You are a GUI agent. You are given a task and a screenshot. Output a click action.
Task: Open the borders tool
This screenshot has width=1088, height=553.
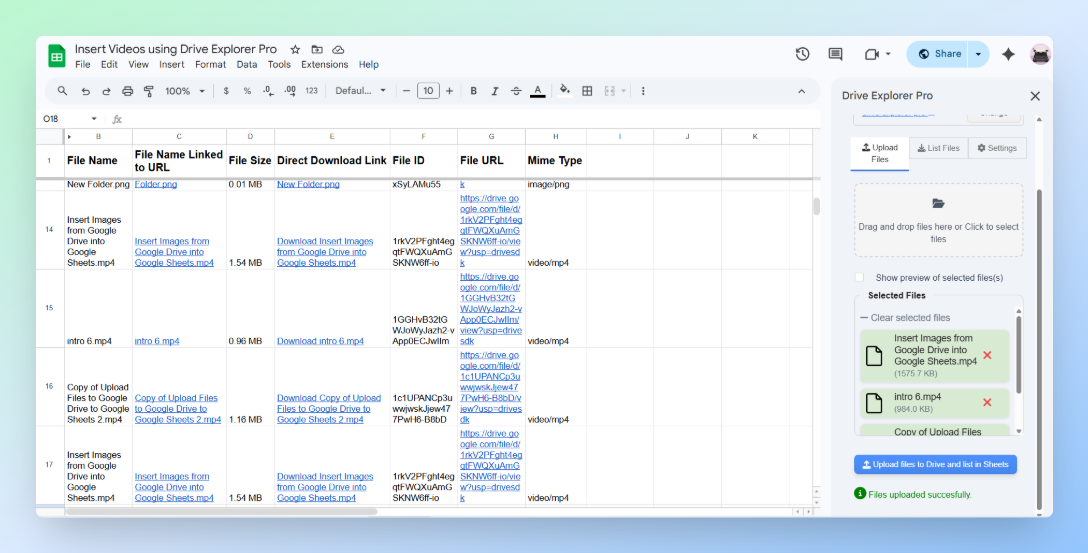pos(587,91)
